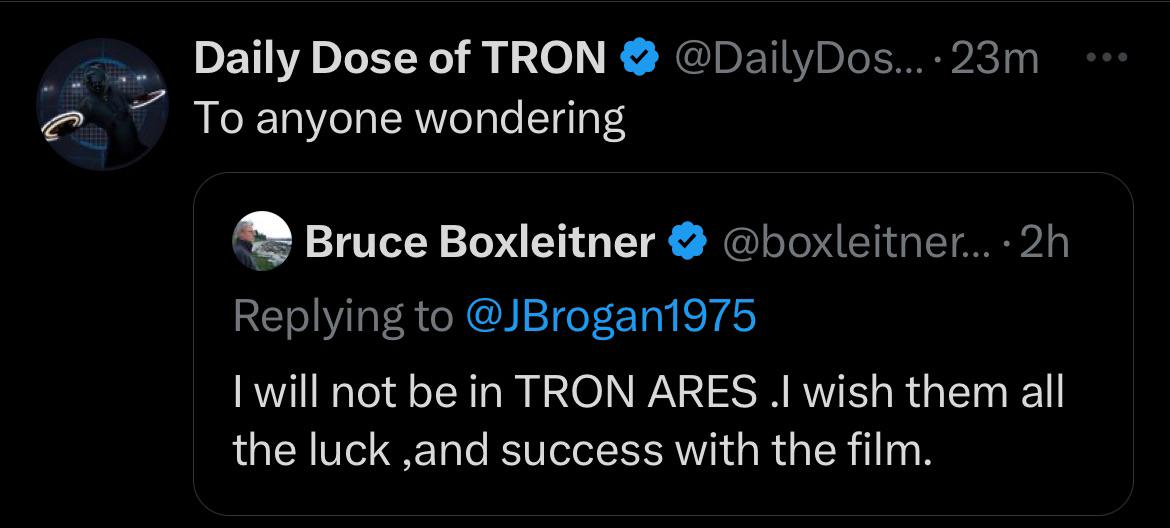This screenshot has height=528, width=1170.
Task: Click verified badge next to Daily Dose of TRON
Action: 638,59
